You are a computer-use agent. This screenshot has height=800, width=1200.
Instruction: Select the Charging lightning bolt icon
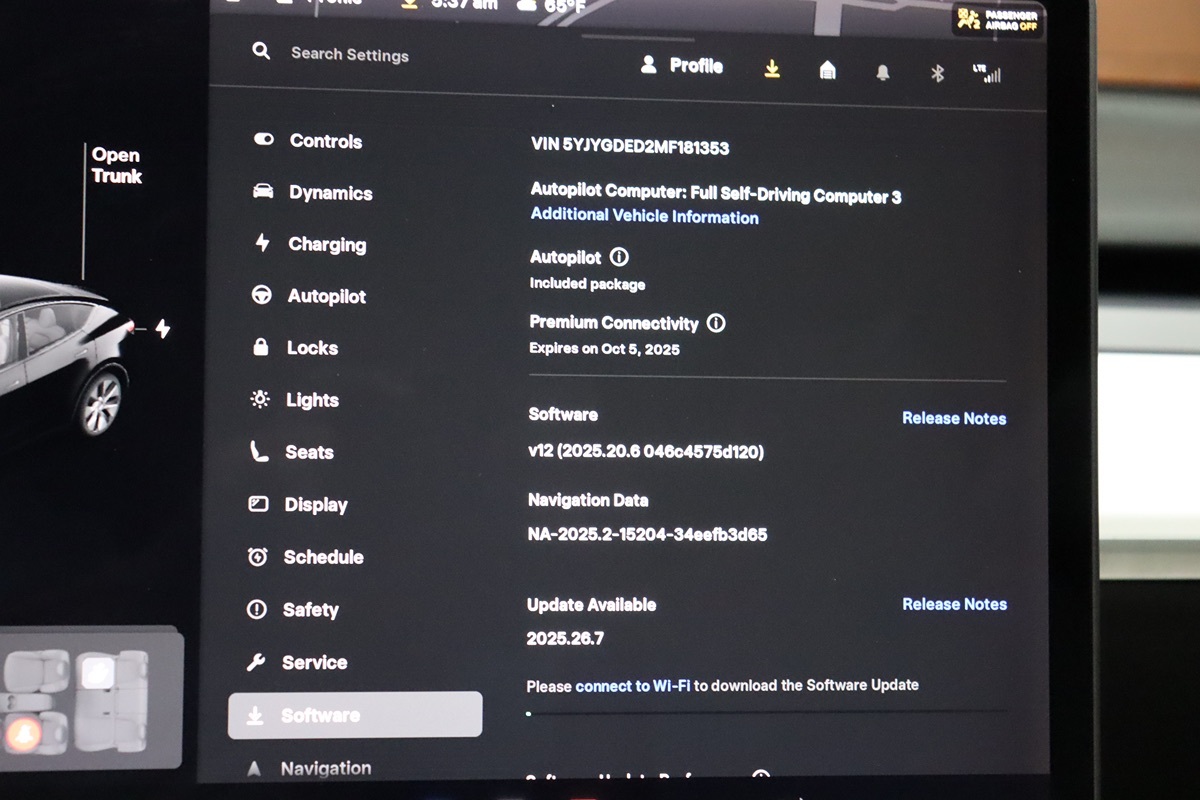click(x=262, y=243)
